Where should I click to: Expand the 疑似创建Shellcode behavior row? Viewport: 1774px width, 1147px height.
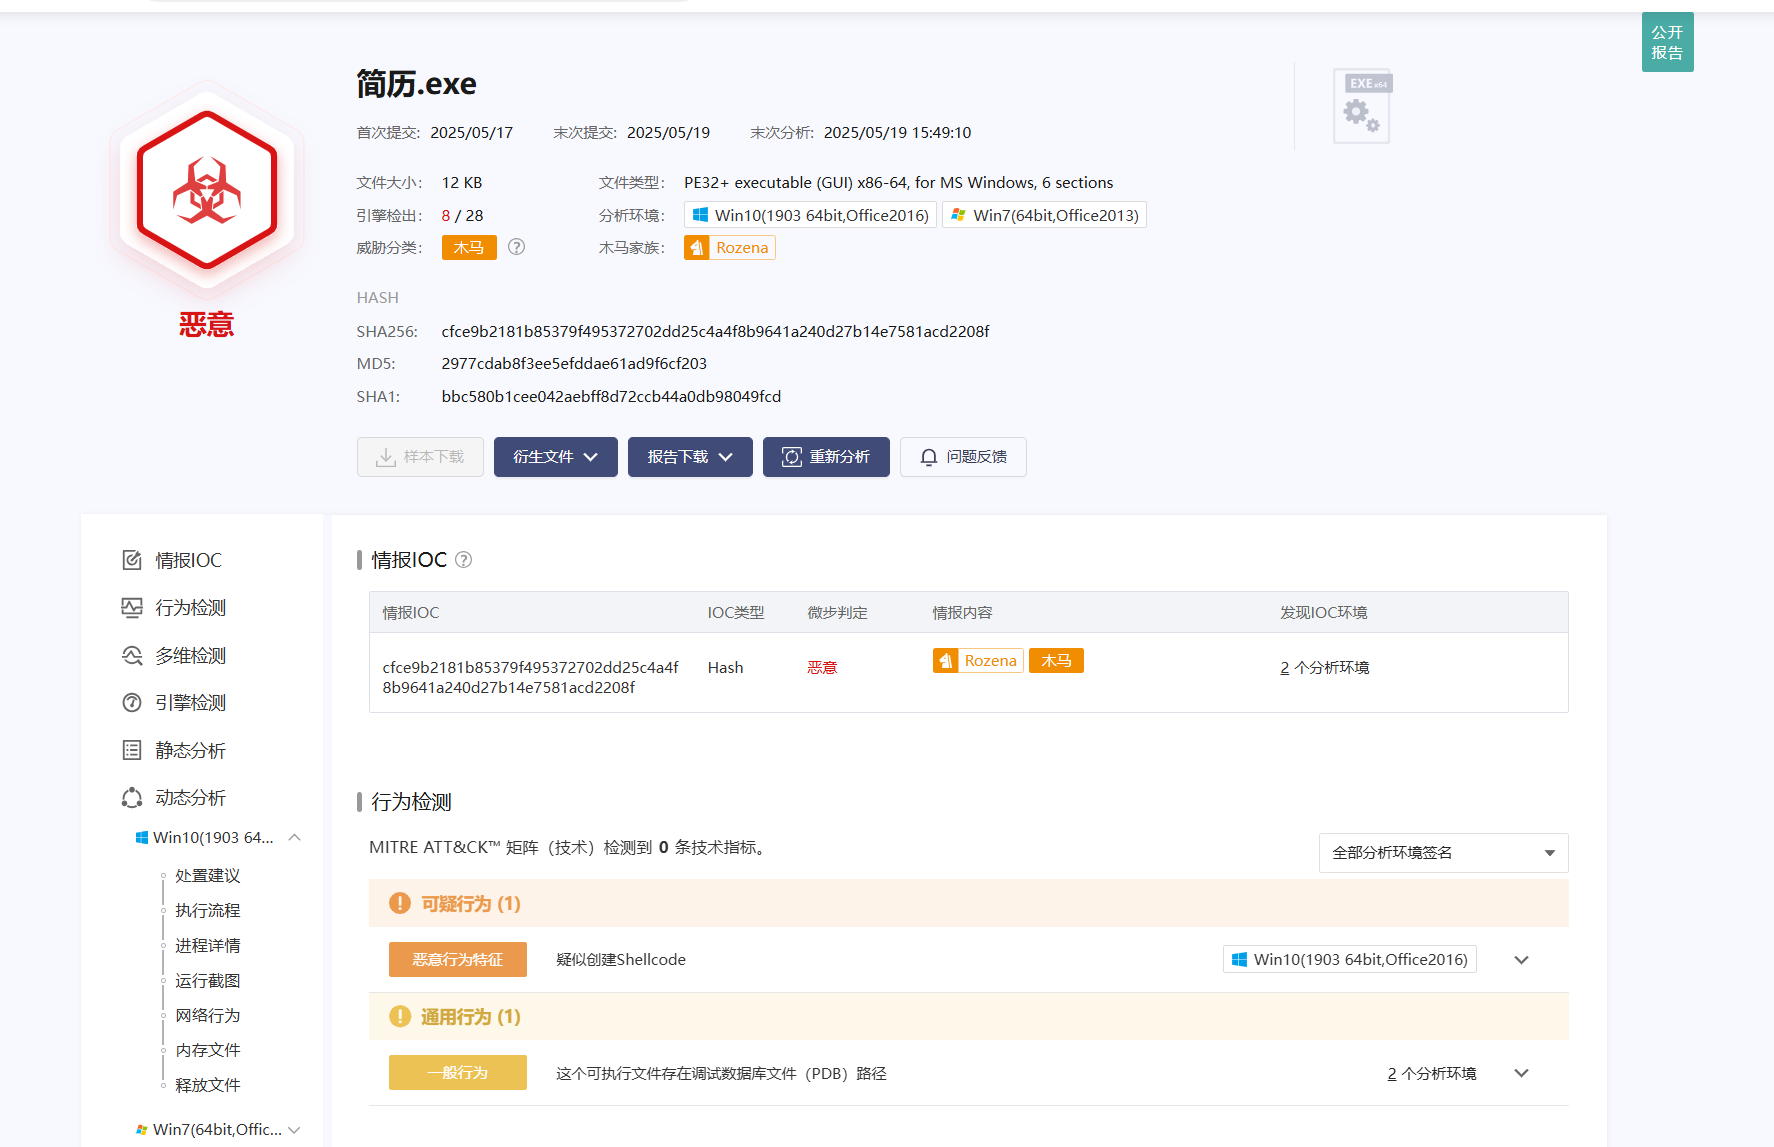click(x=1521, y=960)
